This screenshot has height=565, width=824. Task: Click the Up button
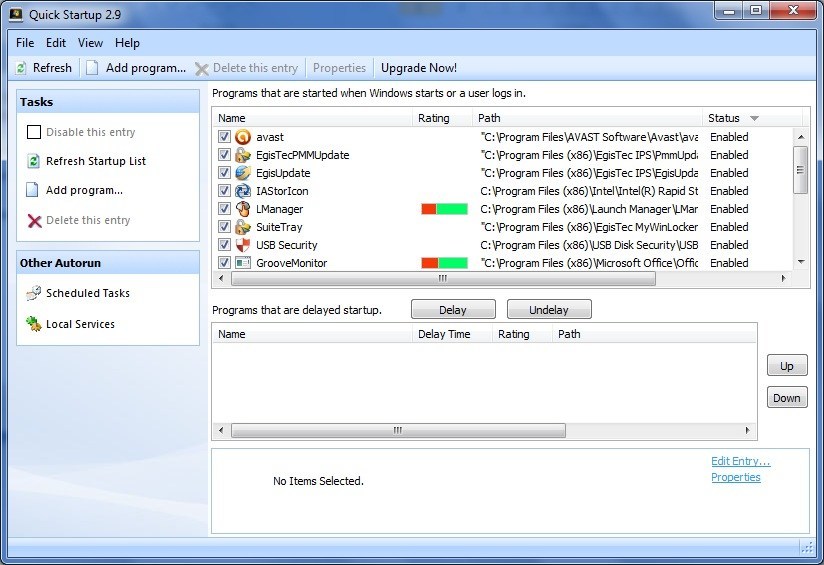point(787,366)
